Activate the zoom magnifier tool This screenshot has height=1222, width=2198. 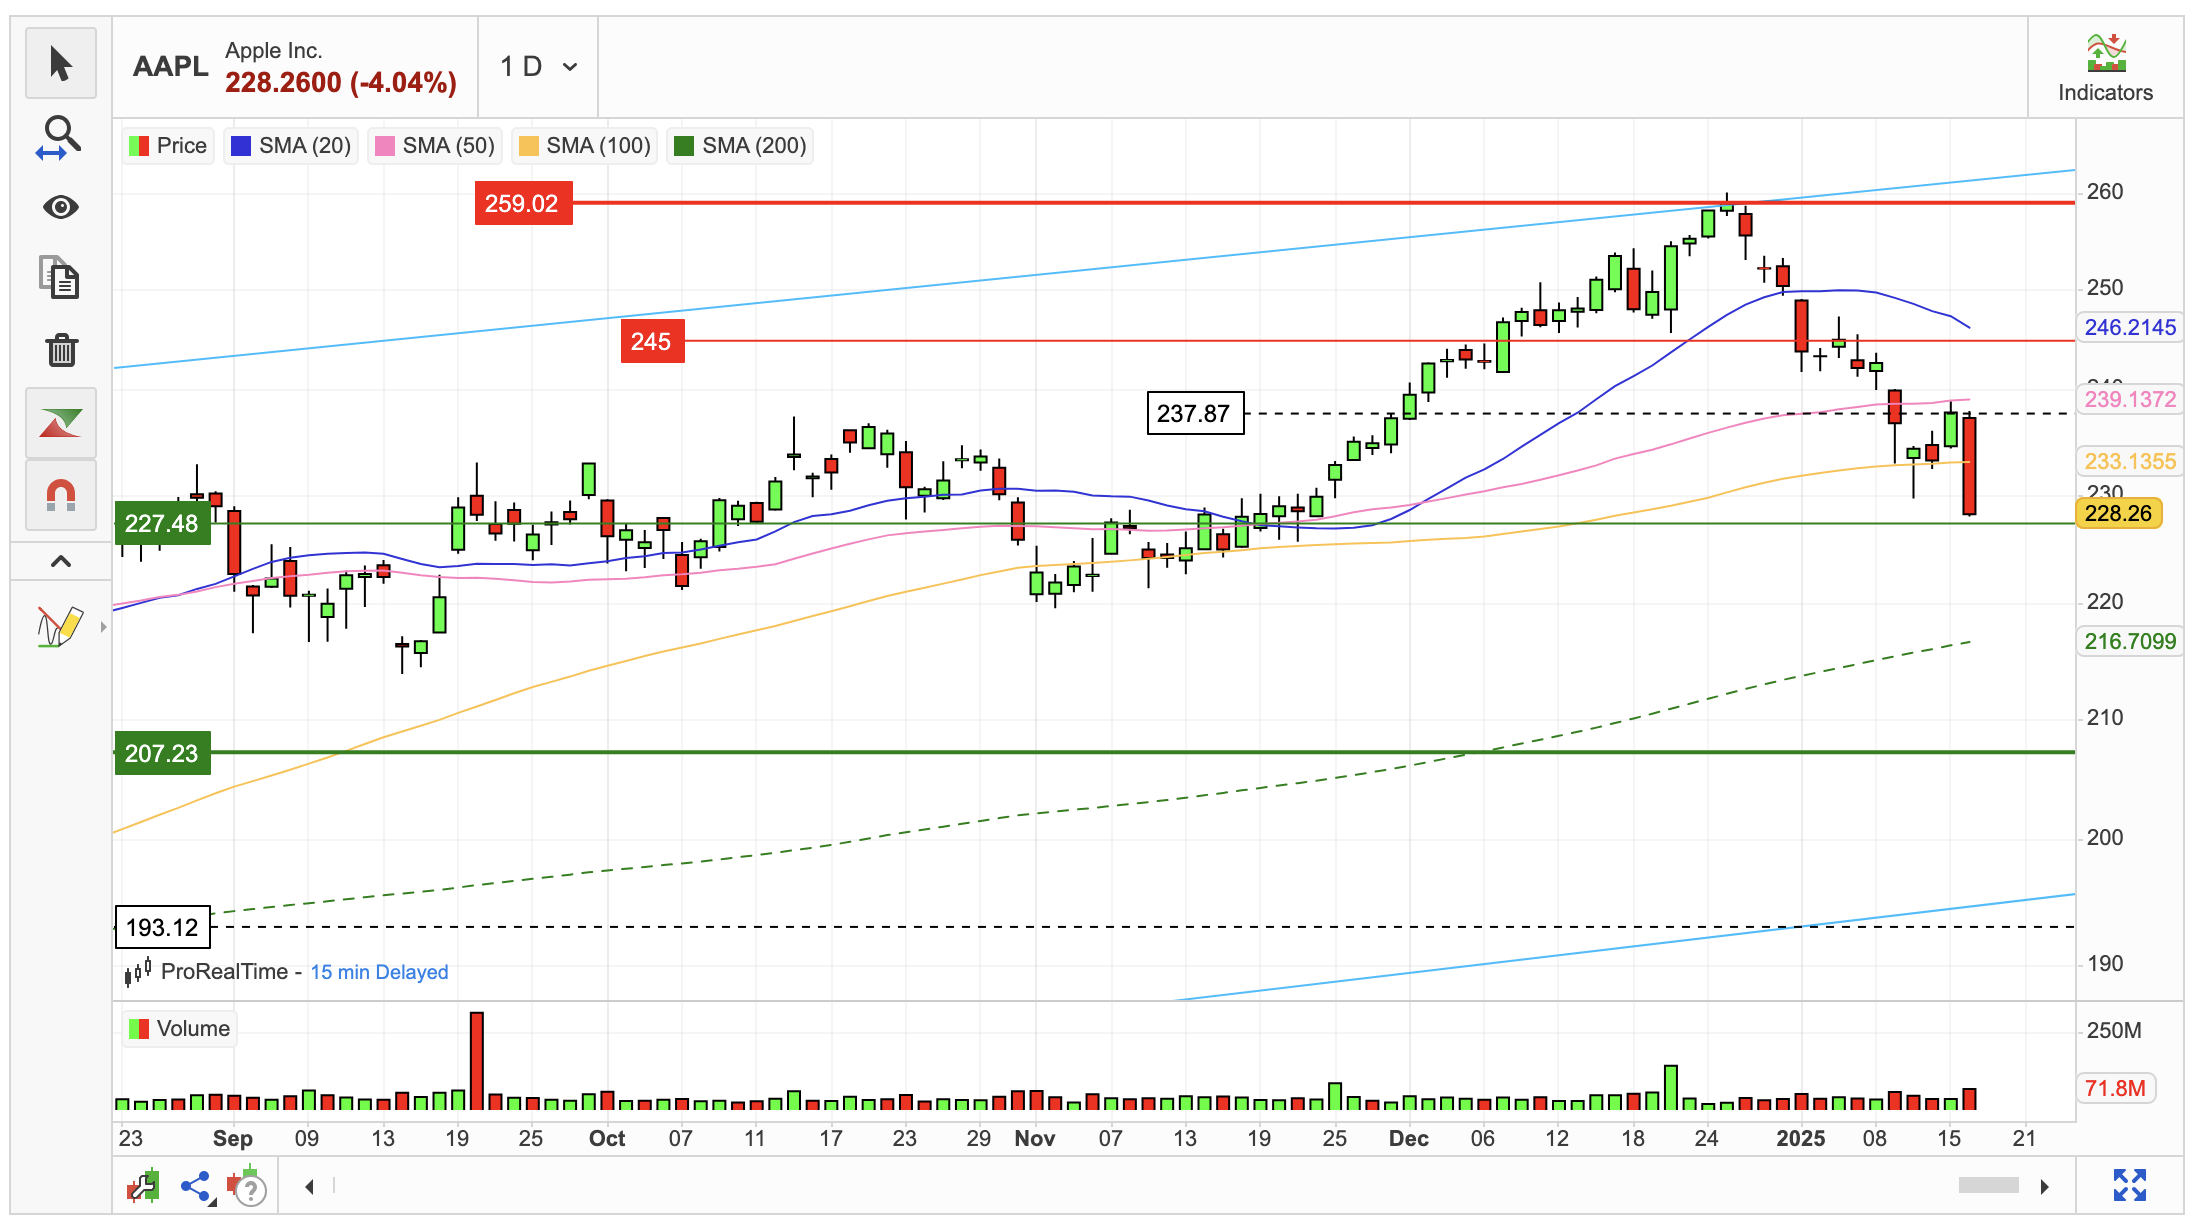[x=60, y=136]
